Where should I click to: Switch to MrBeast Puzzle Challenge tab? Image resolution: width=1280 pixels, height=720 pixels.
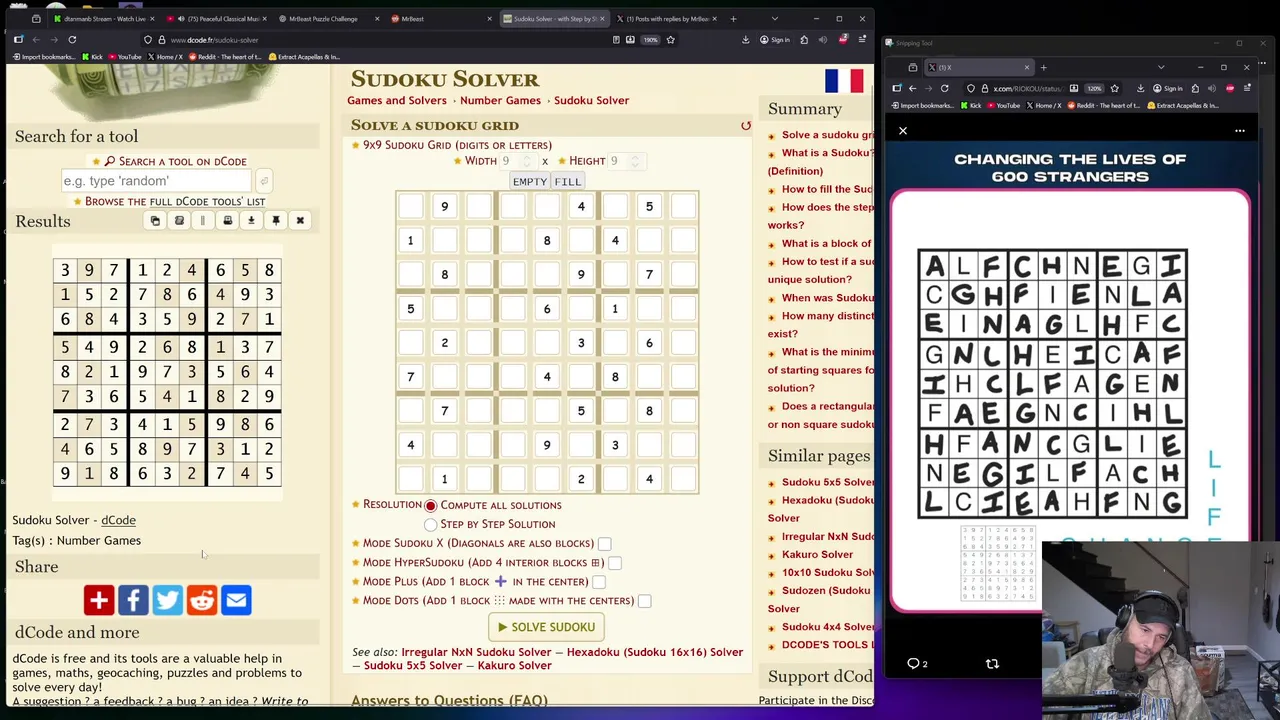[327, 19]
